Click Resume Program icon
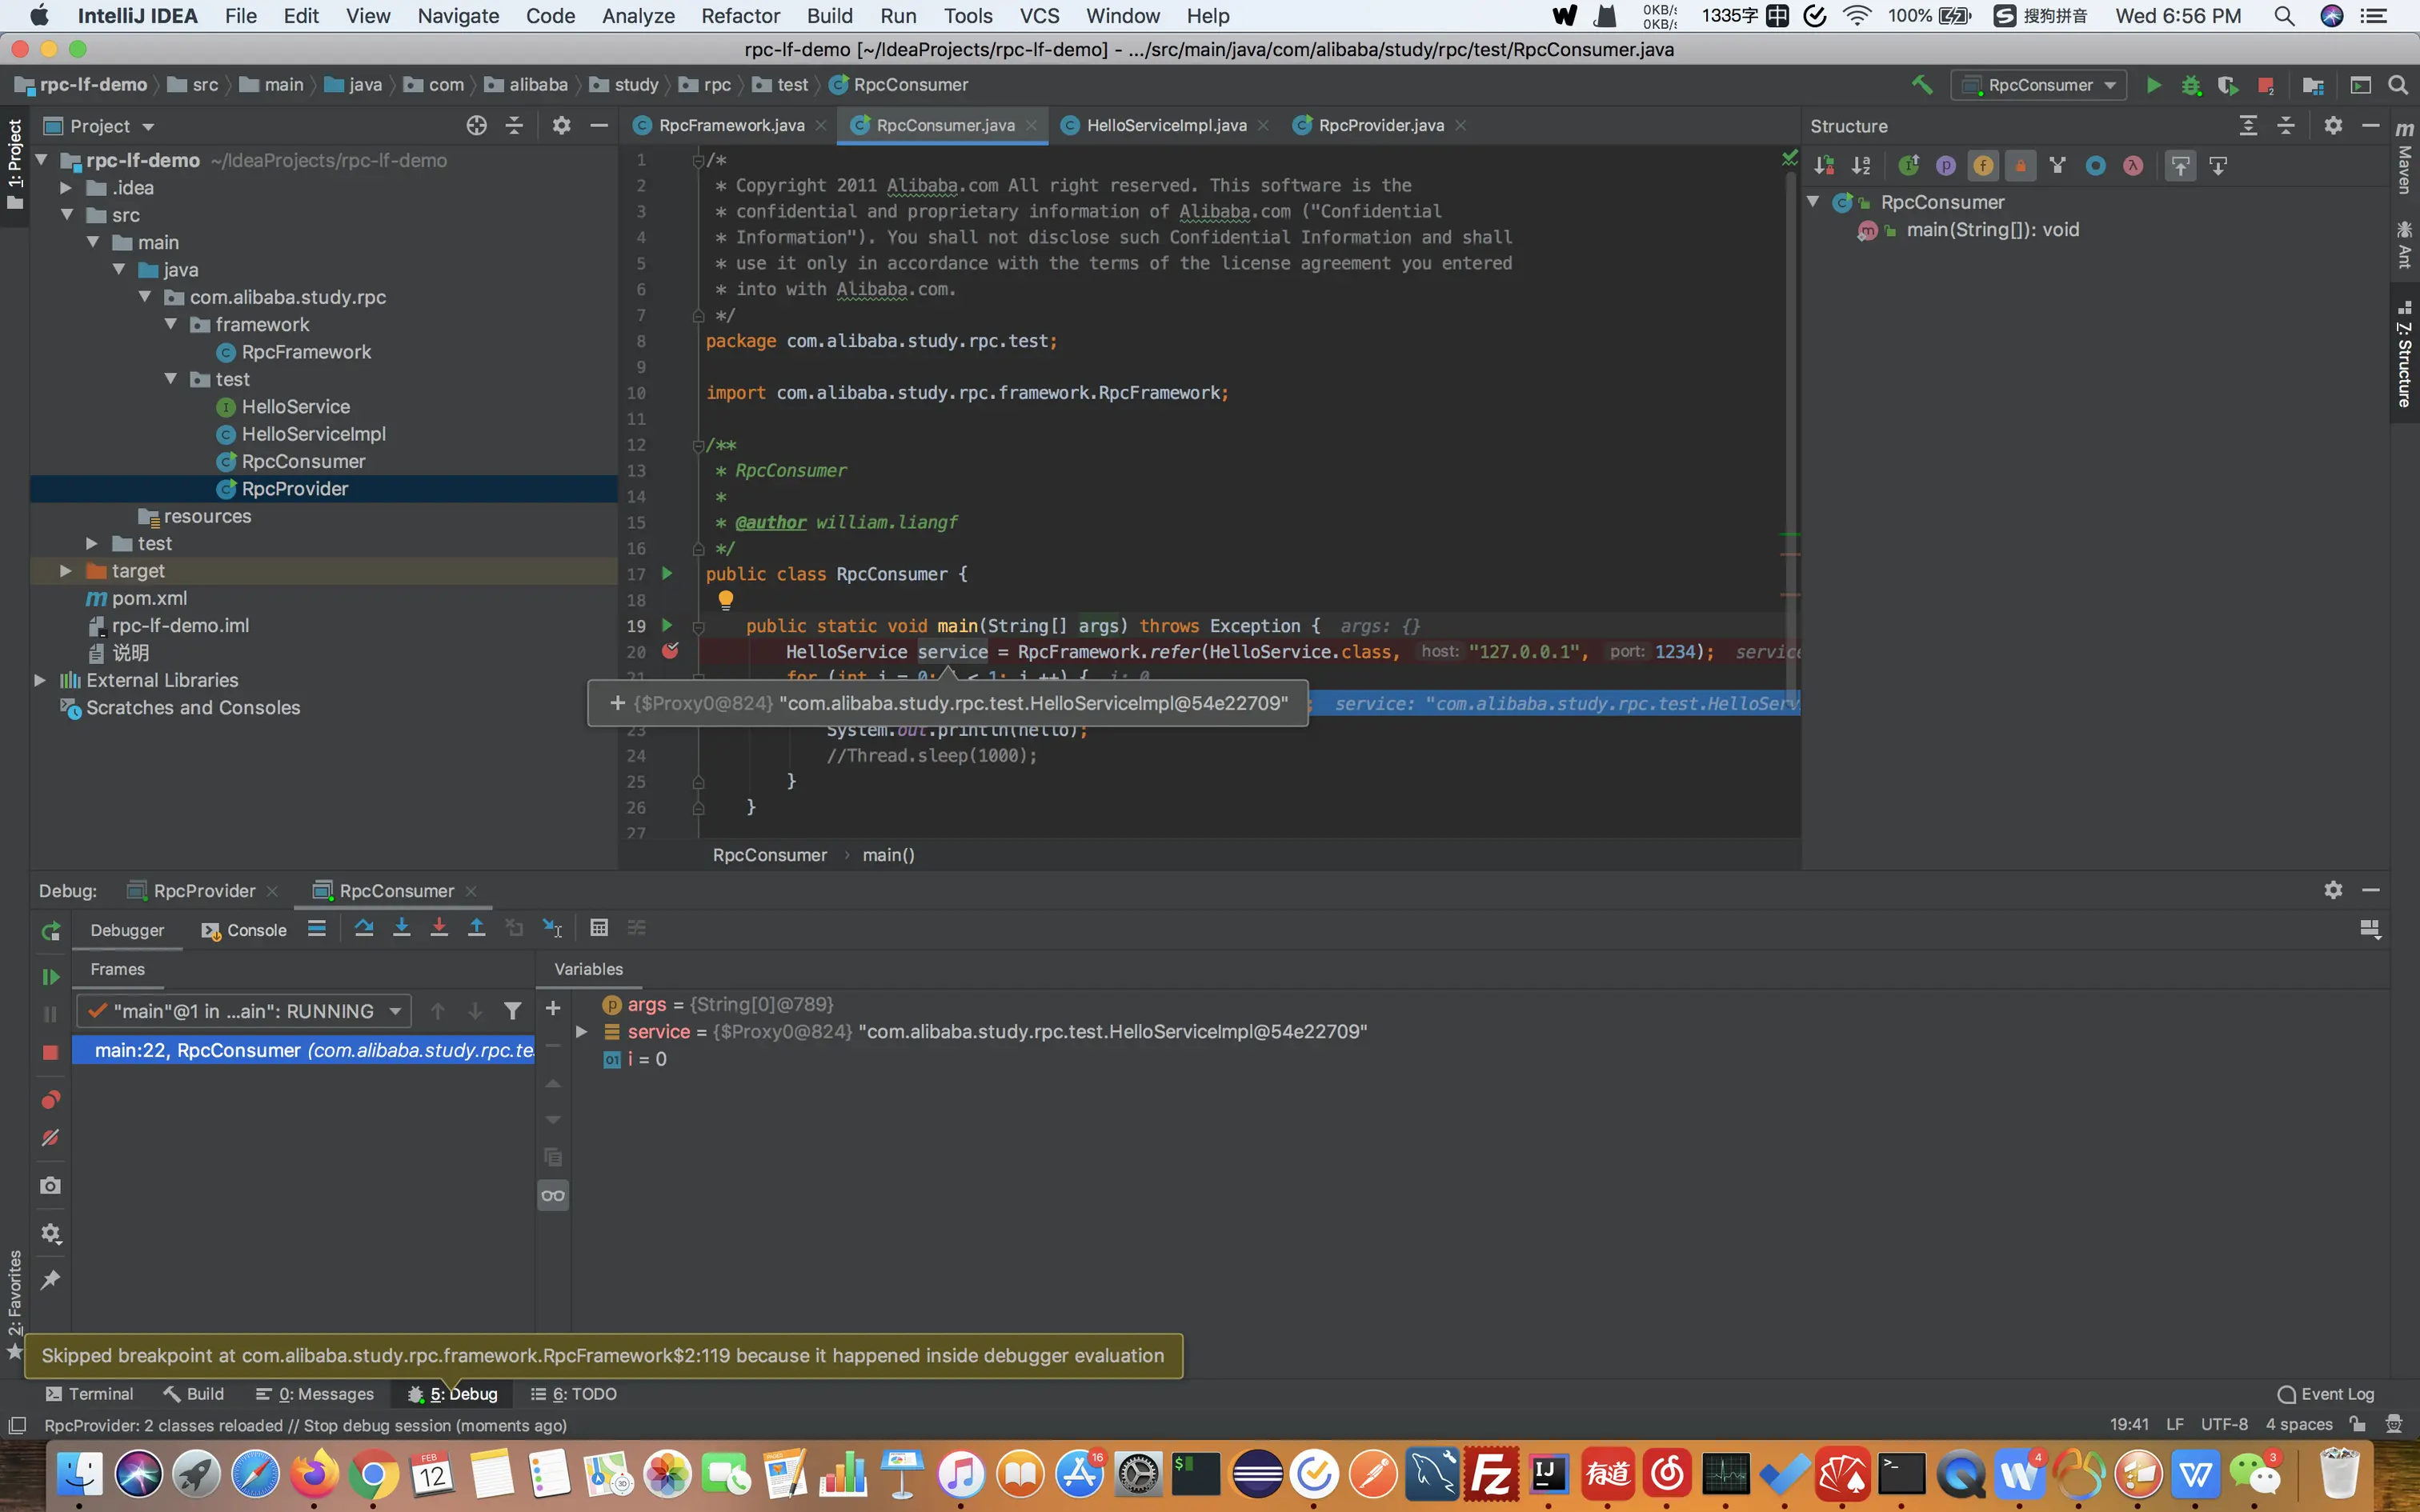Image resolution: width=2420 pixels, height=1512 pixels. (51, 977)
